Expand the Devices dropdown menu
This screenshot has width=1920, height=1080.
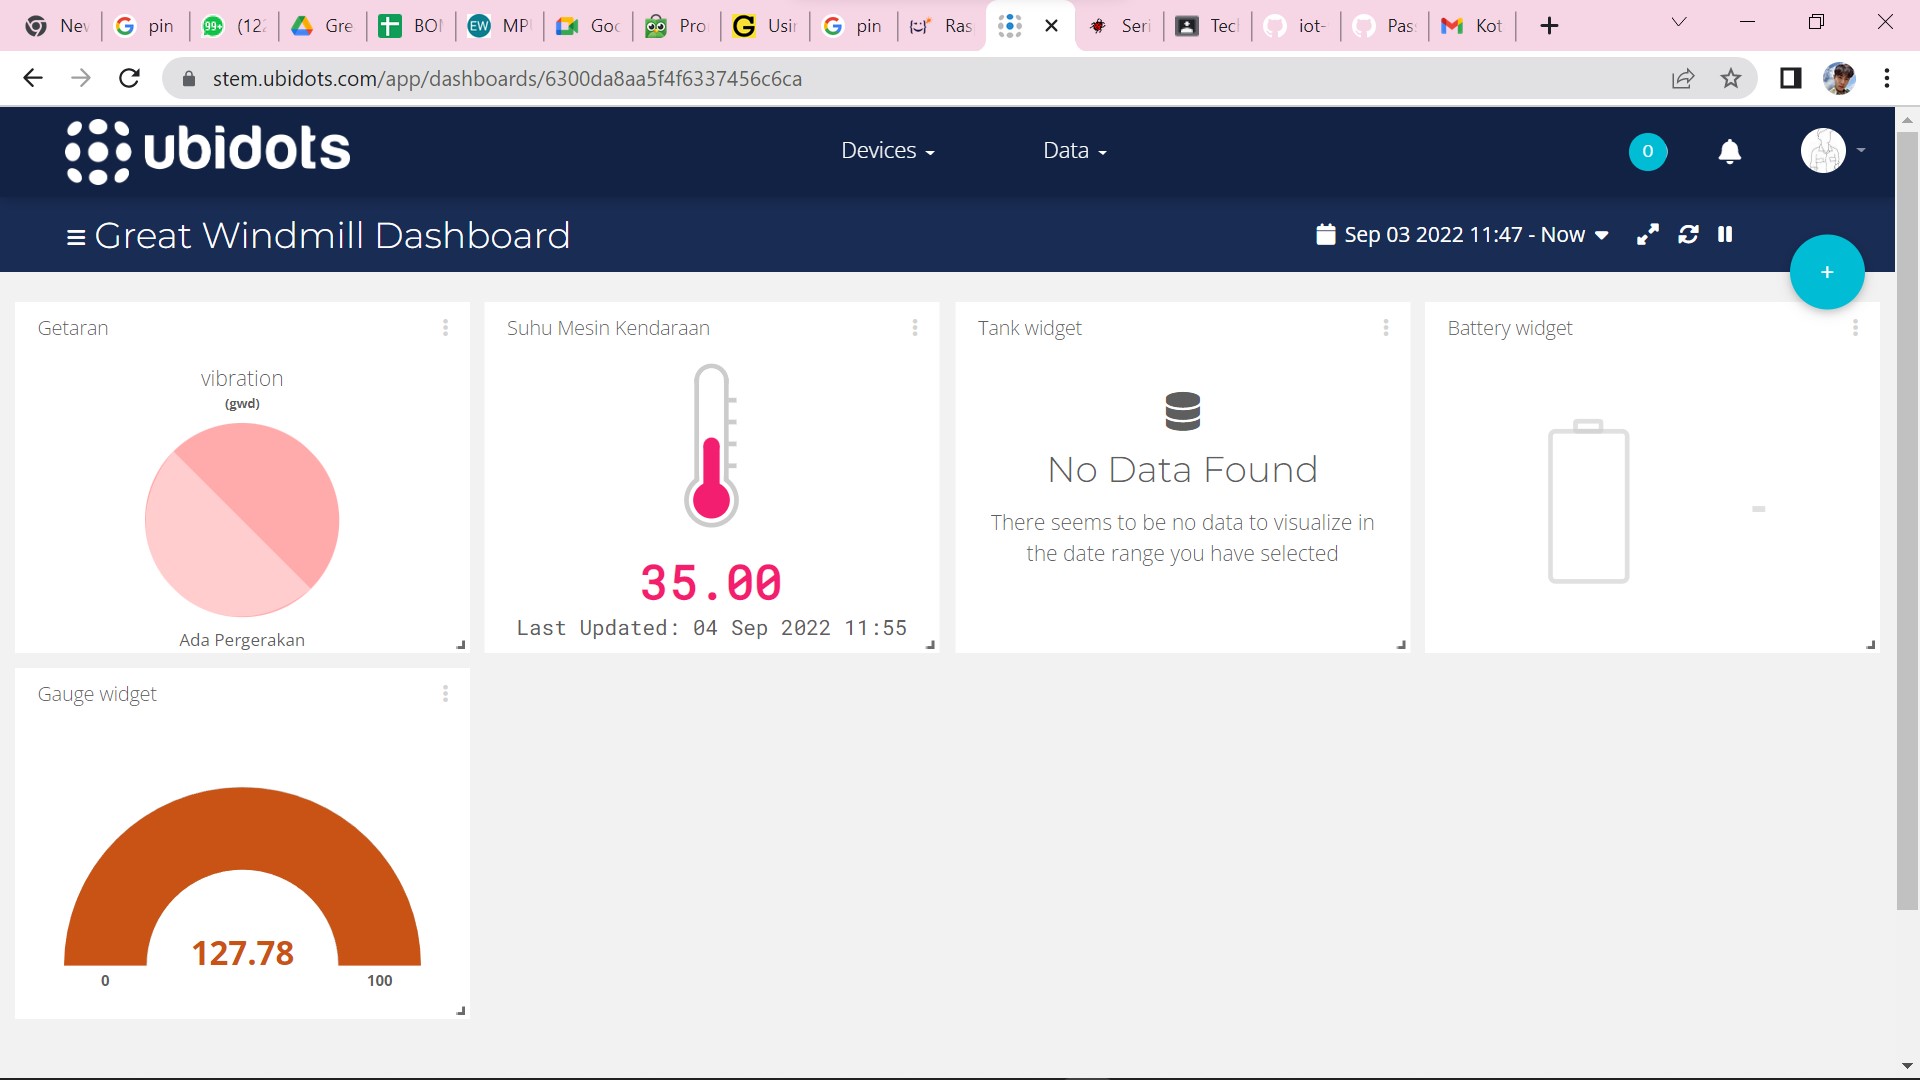887,151
